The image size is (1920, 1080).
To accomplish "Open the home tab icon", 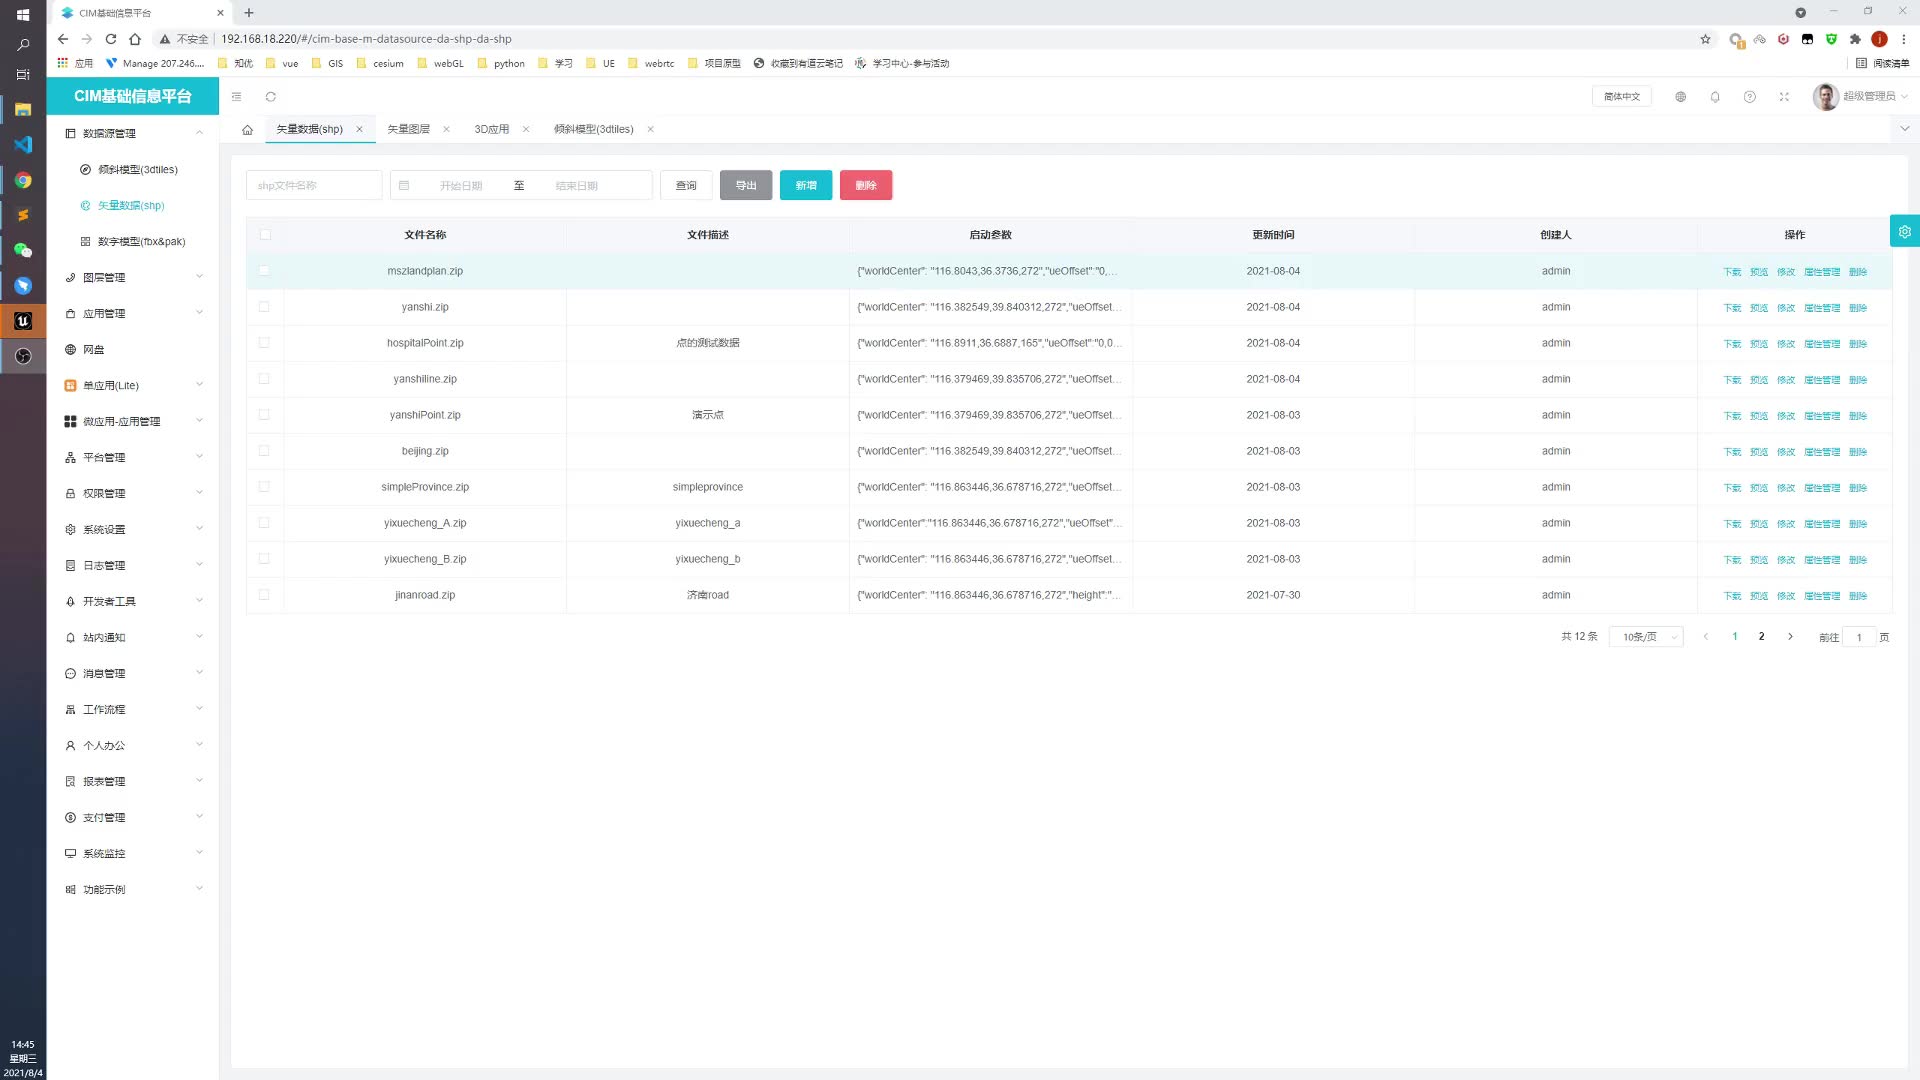I will (x=247, y=130).
